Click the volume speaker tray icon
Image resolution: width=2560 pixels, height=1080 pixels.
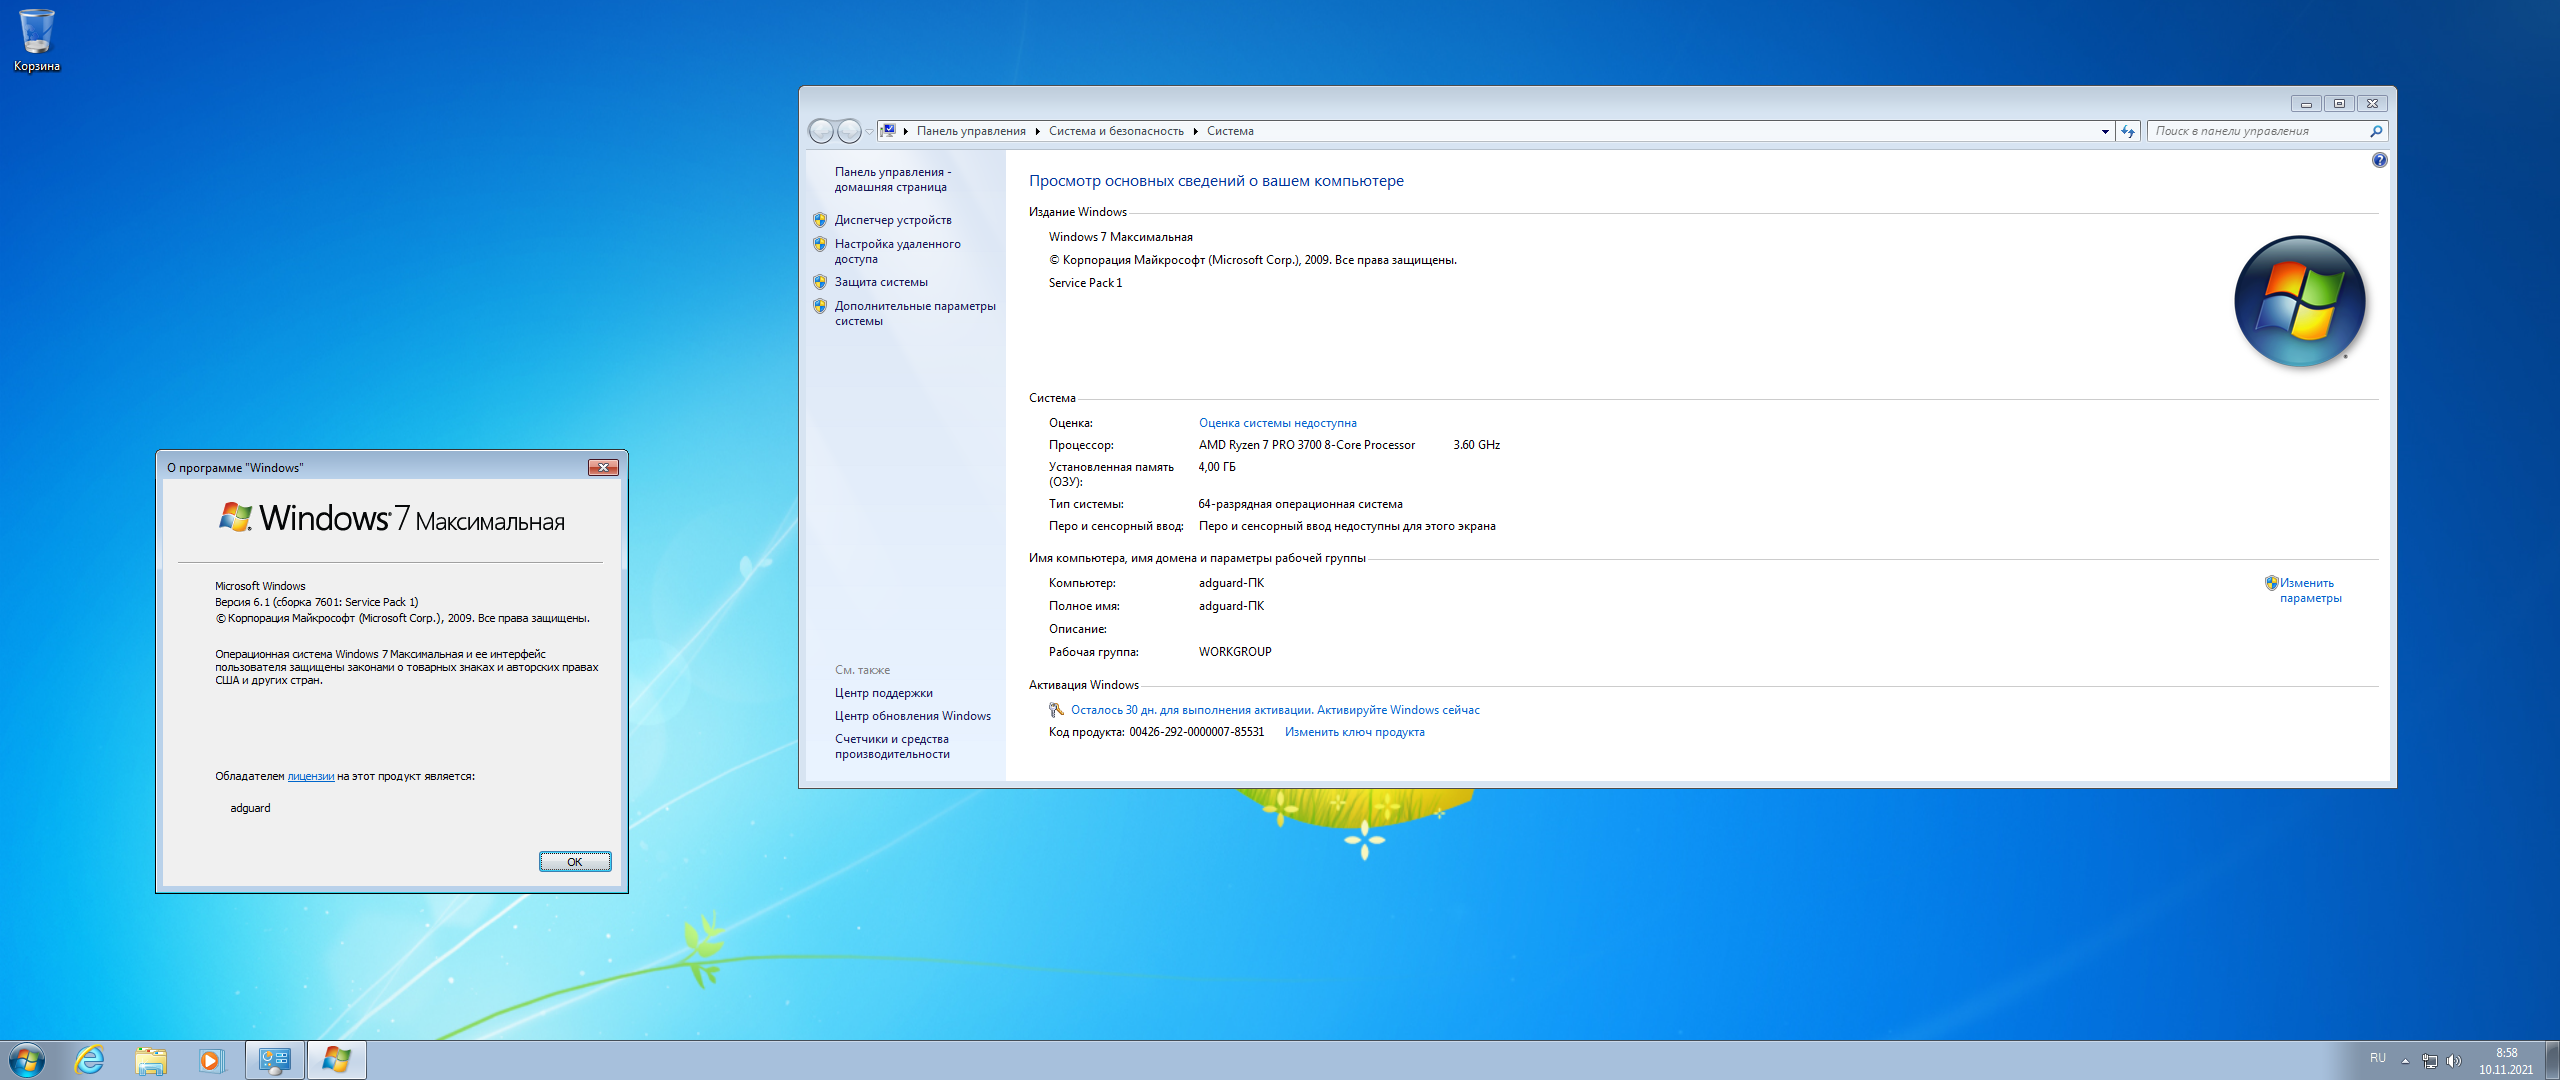tap(2453, 1061)
